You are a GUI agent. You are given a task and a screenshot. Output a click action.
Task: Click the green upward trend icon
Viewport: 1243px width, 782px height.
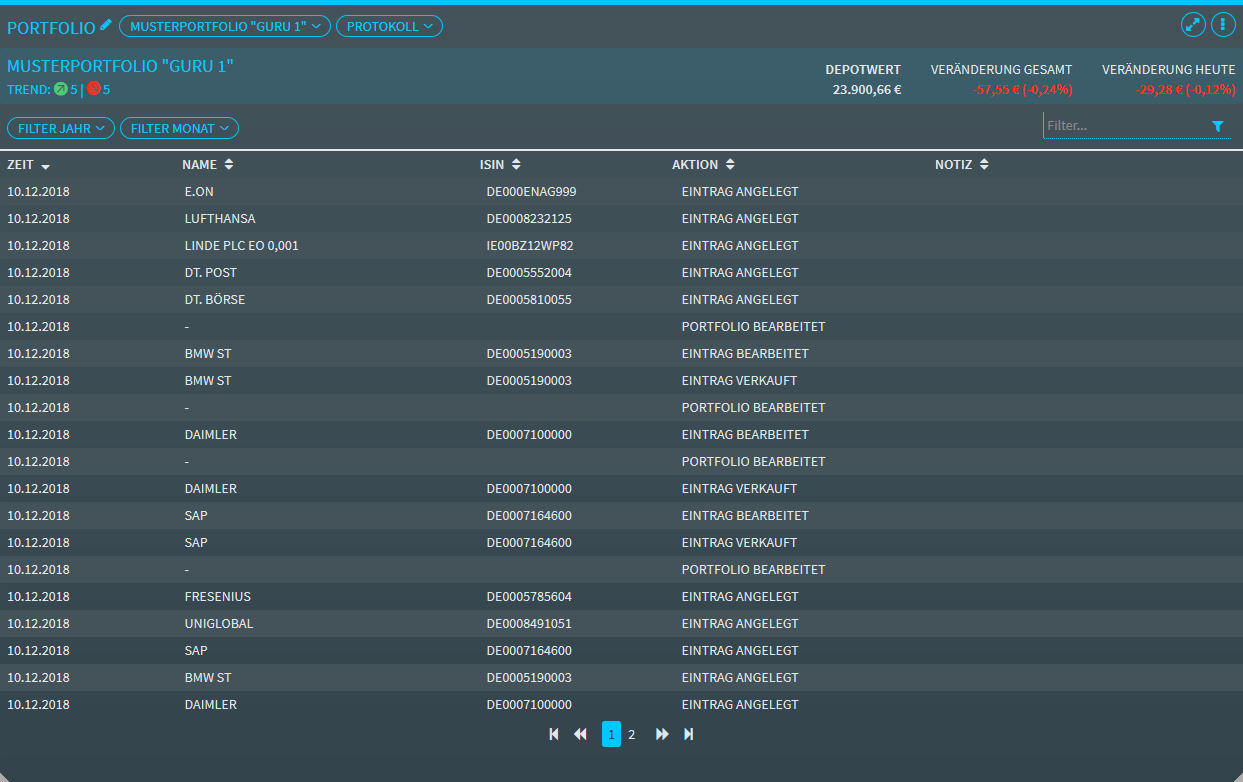point(60,89)
